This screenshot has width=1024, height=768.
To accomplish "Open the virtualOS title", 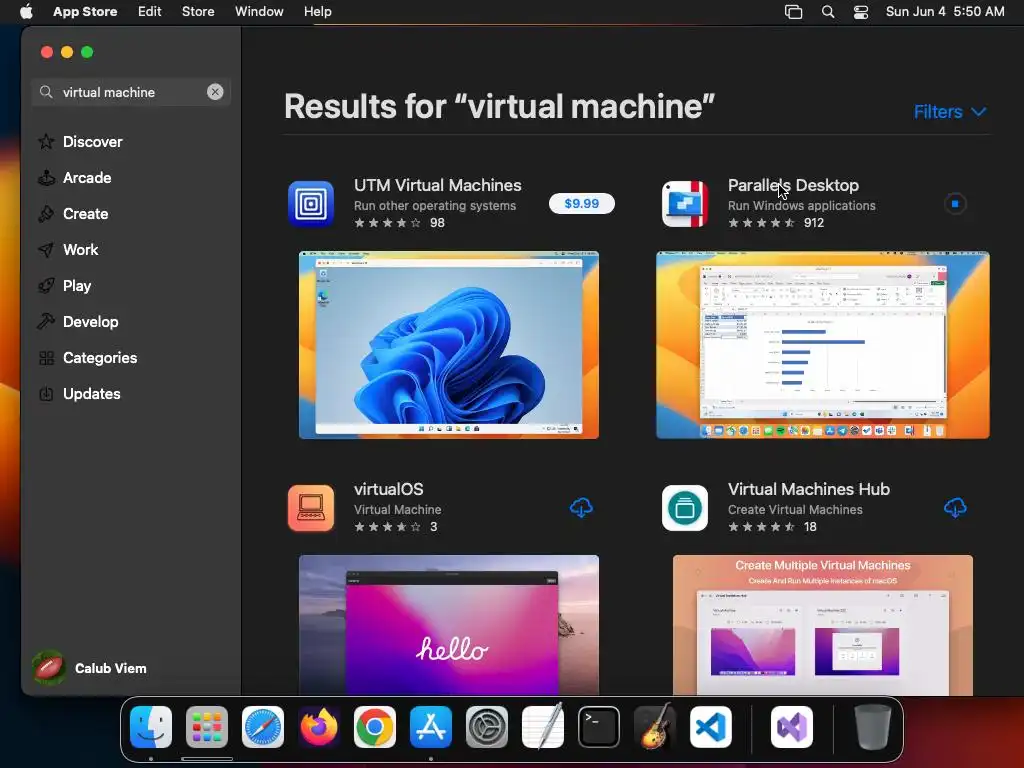I will coord(389,489).
